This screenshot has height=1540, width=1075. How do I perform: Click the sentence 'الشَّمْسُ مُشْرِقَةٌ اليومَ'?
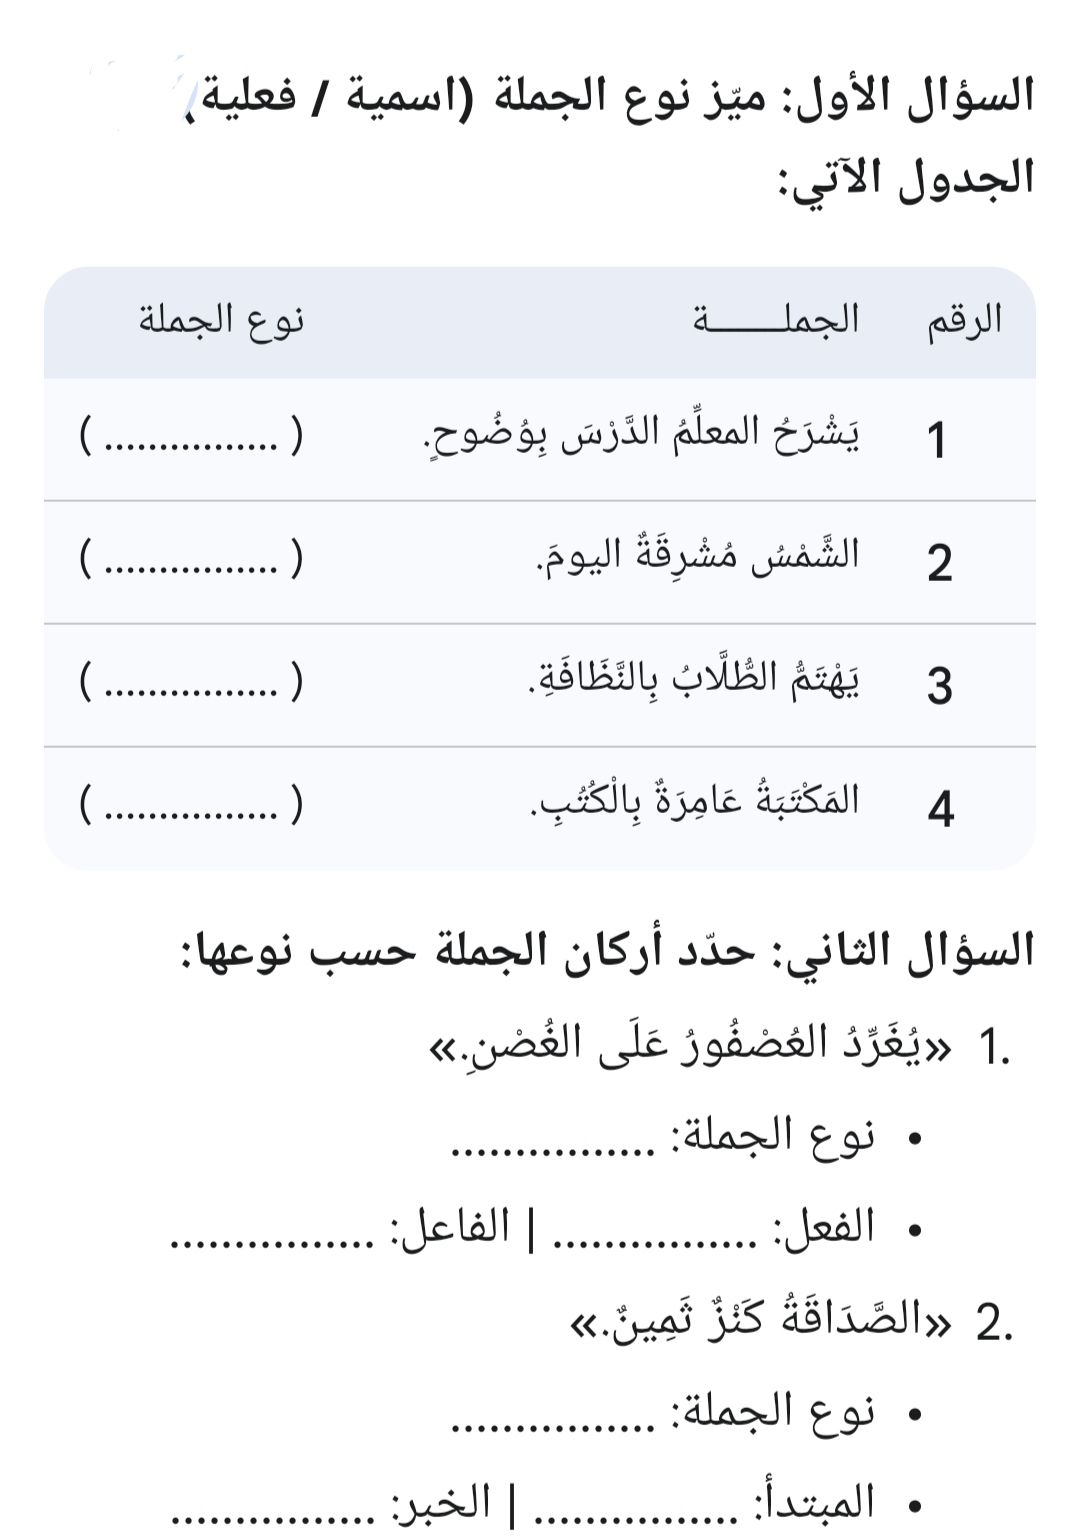698,557
